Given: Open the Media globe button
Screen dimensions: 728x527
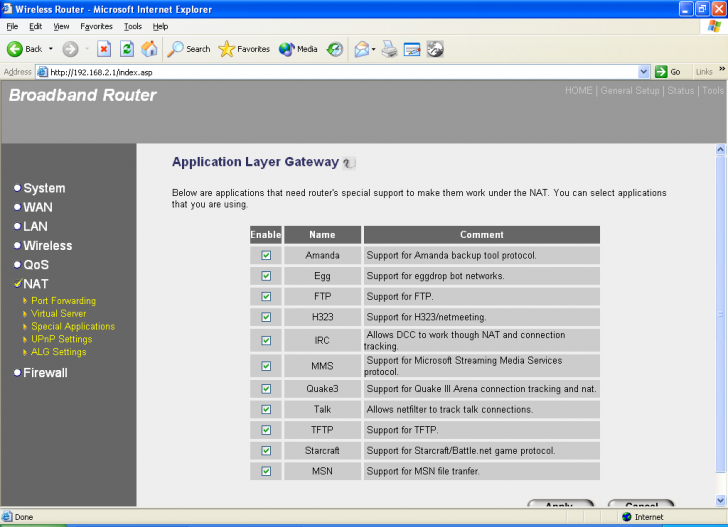Looking at the screenshot, I should 286,49.
